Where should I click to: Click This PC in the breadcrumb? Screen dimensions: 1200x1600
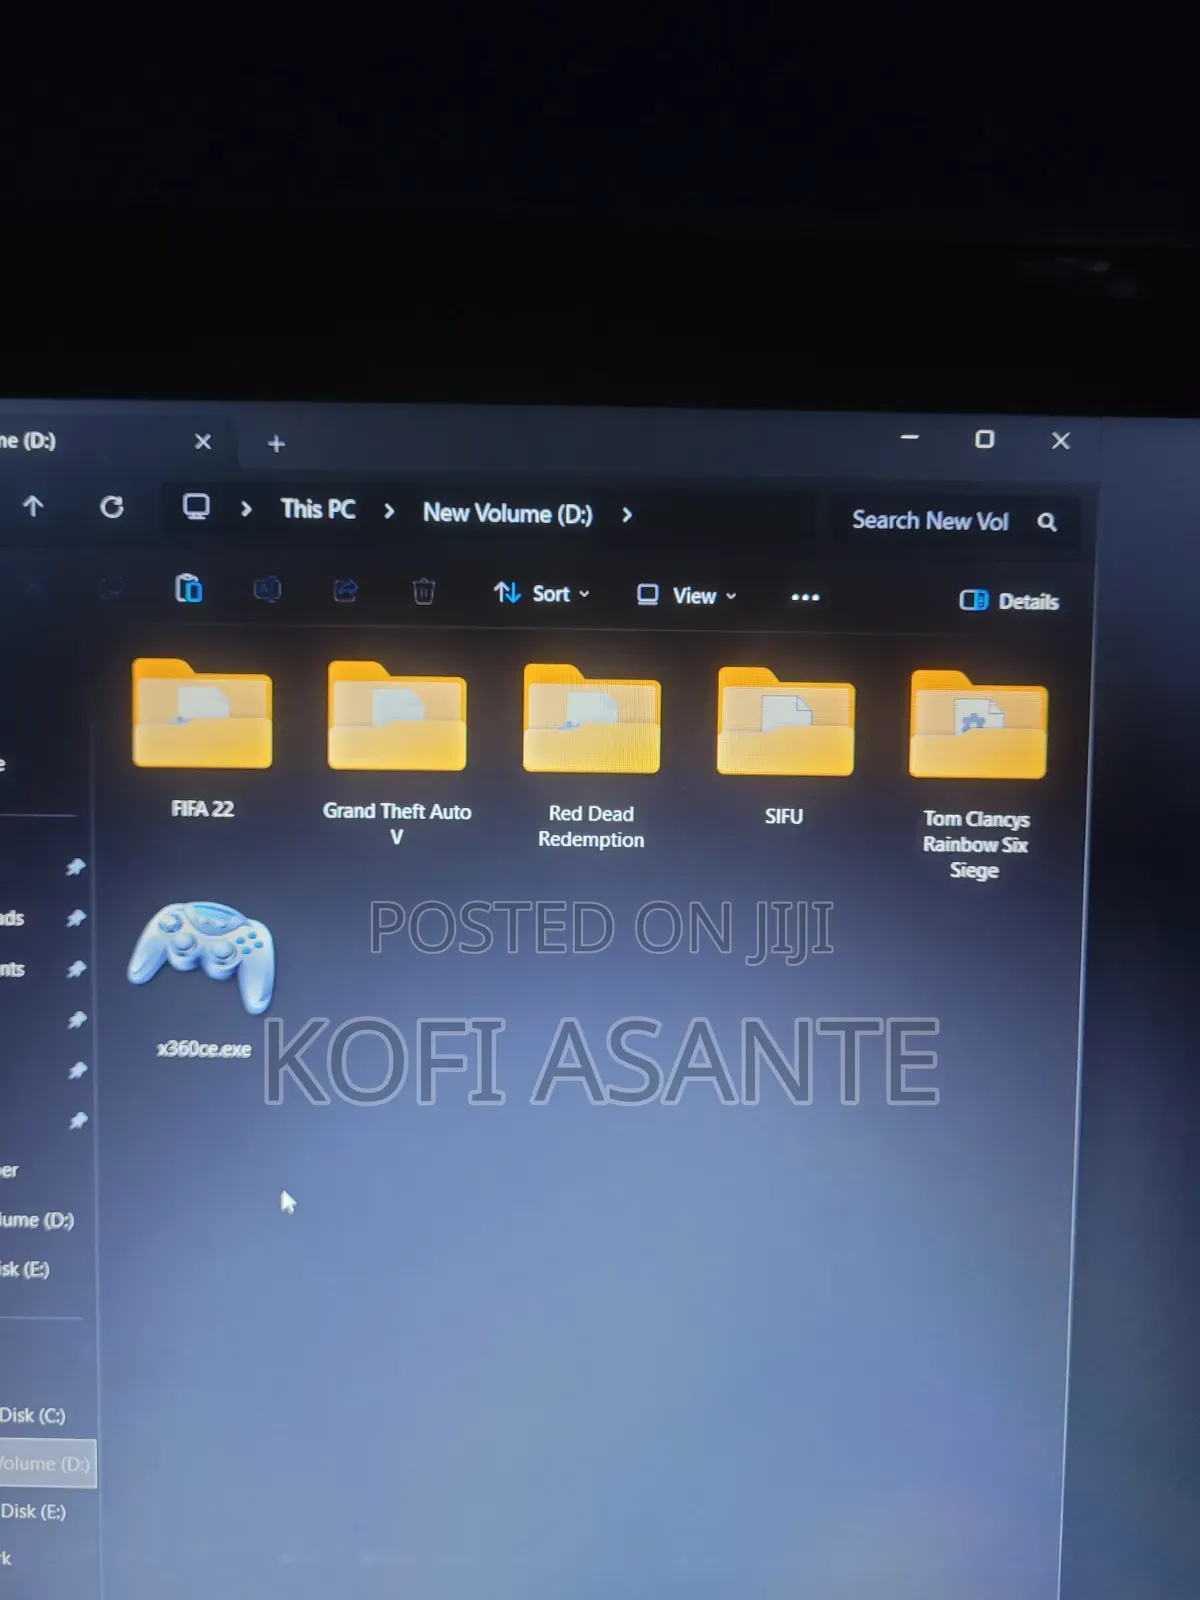pos(318,509)
